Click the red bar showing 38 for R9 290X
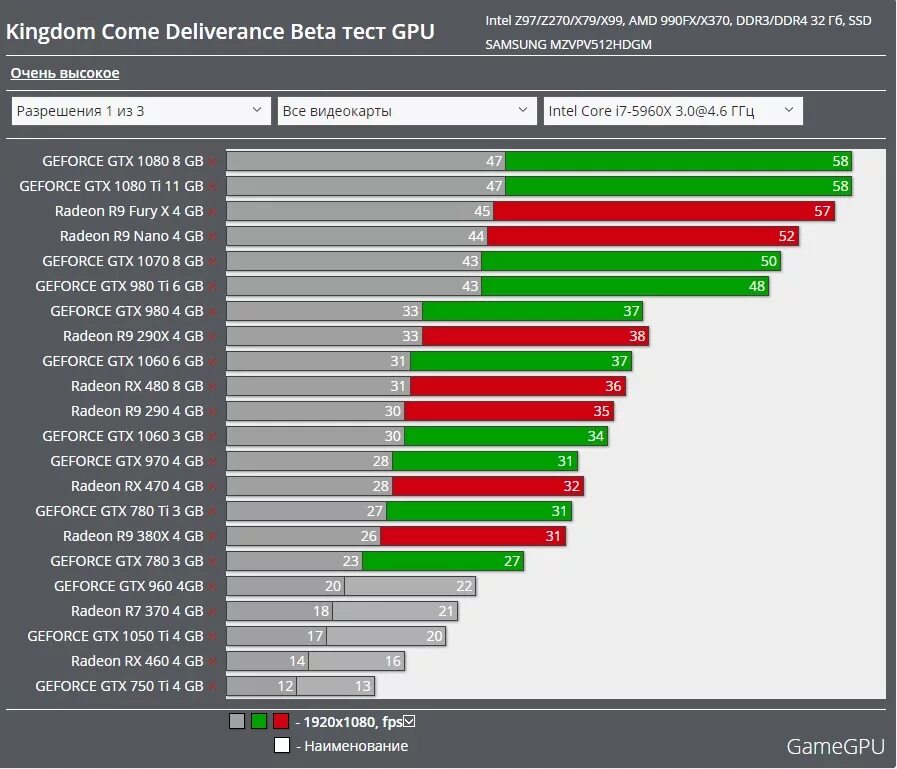 coord(535,336)
